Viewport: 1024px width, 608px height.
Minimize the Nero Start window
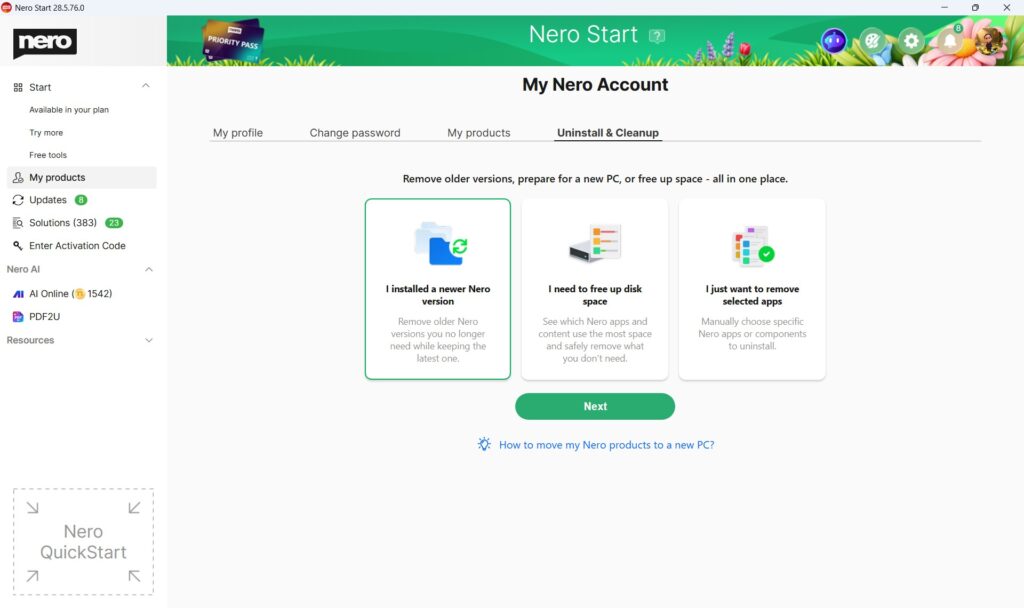tap(944, 7)
